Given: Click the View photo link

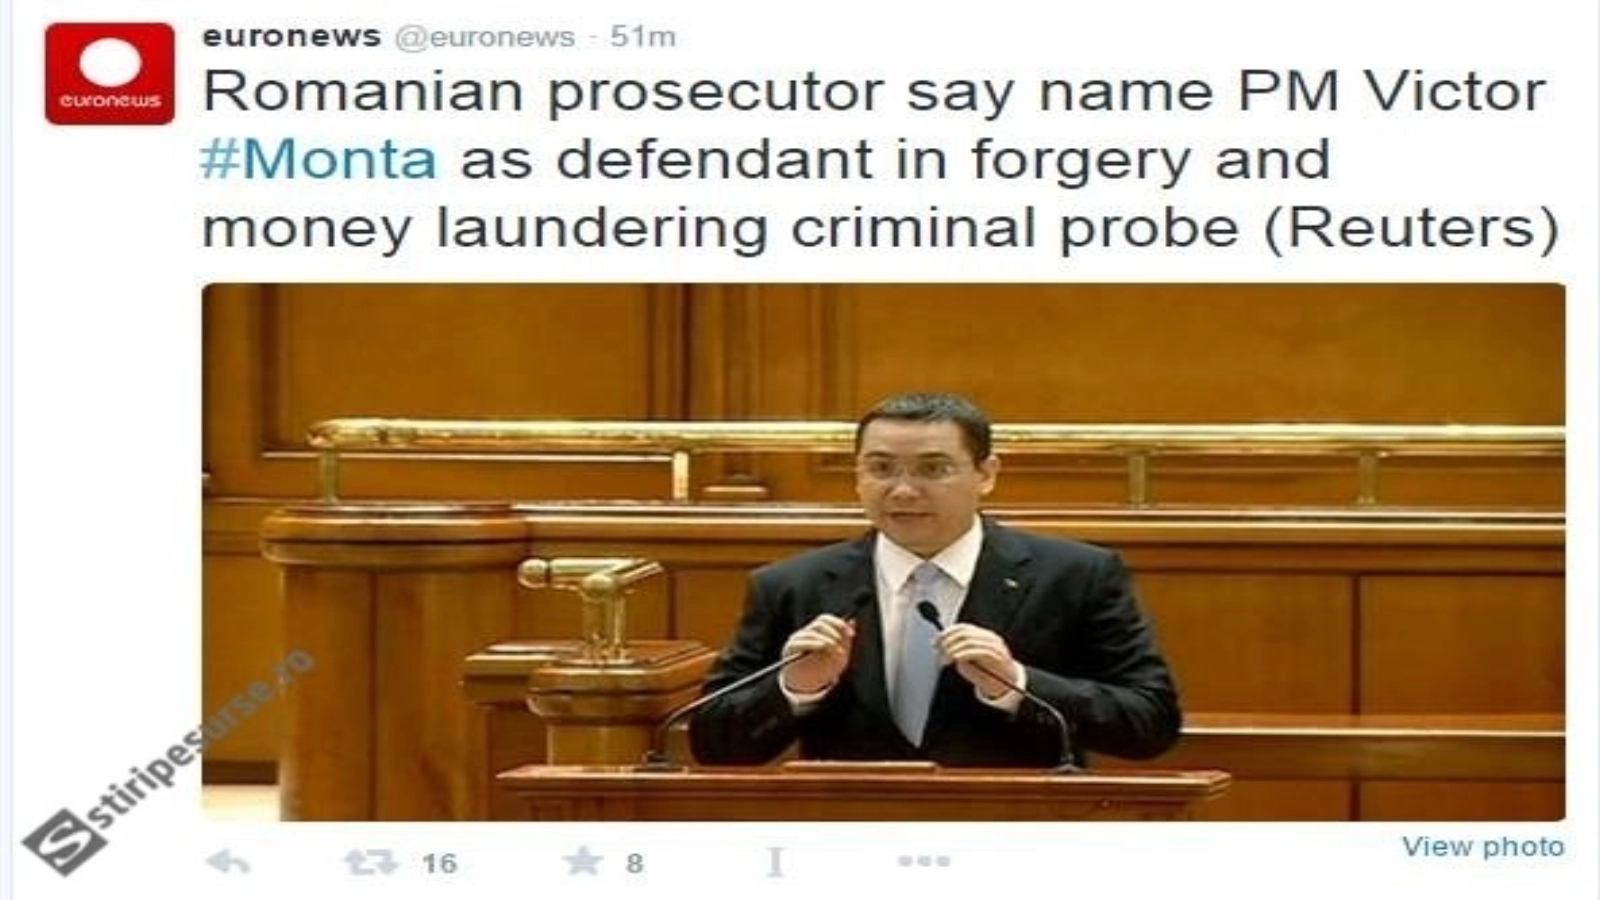Looking at the screenshot, I should pyautogui.click(x=1483, y=847).
